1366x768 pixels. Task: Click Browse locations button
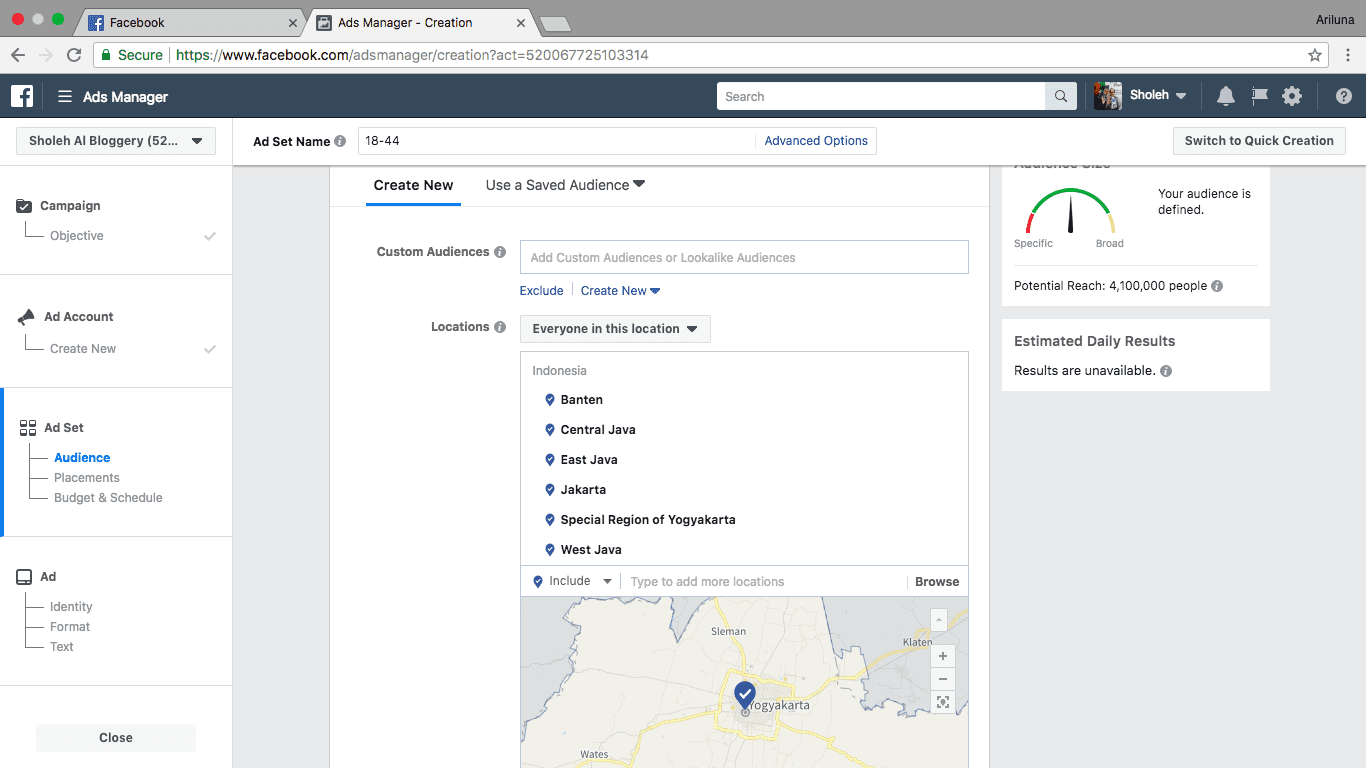click(937, 582)
